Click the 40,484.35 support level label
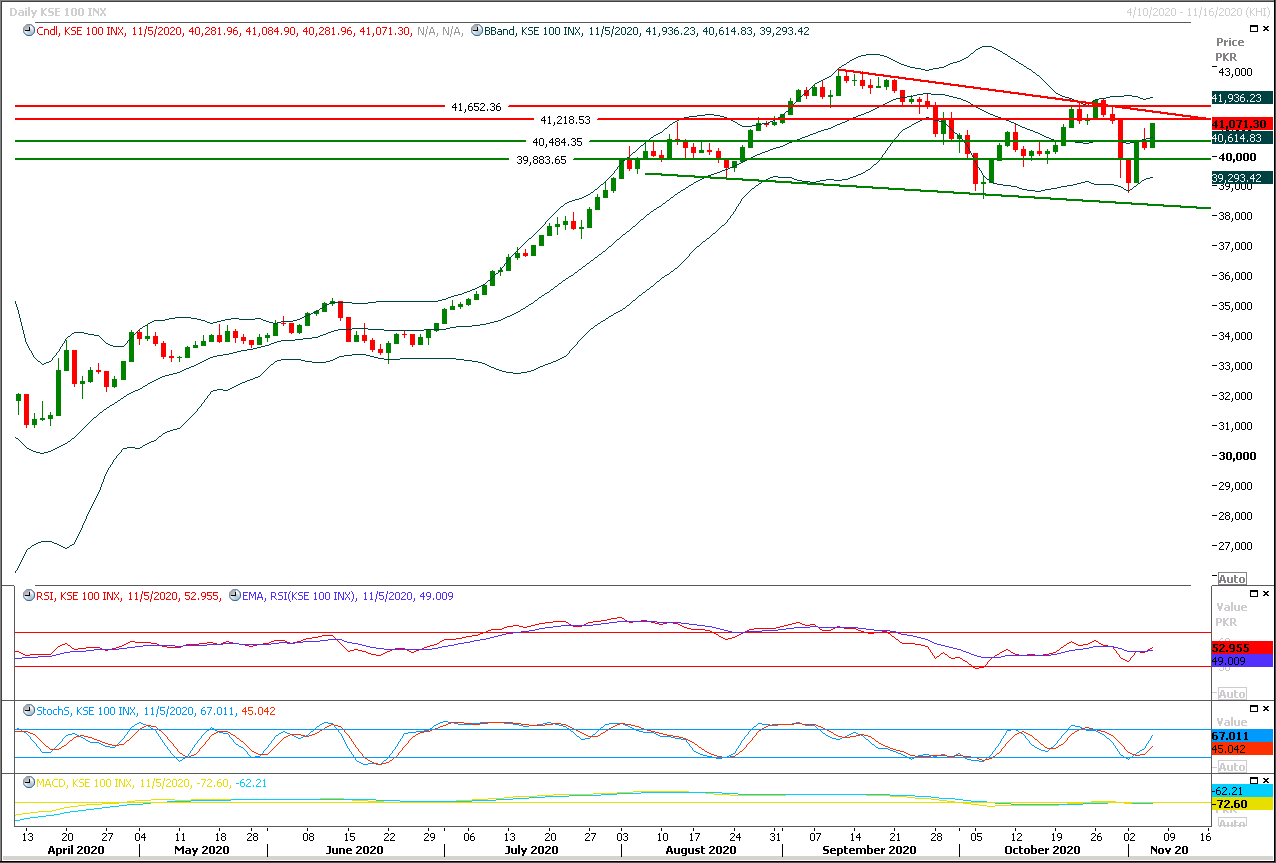This screenshot has height=863, width=1276. click(x=557, y=142)
